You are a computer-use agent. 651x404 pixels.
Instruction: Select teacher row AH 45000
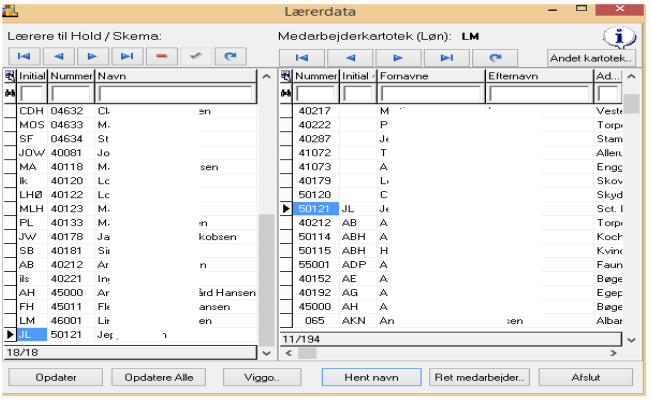[130, 293]
